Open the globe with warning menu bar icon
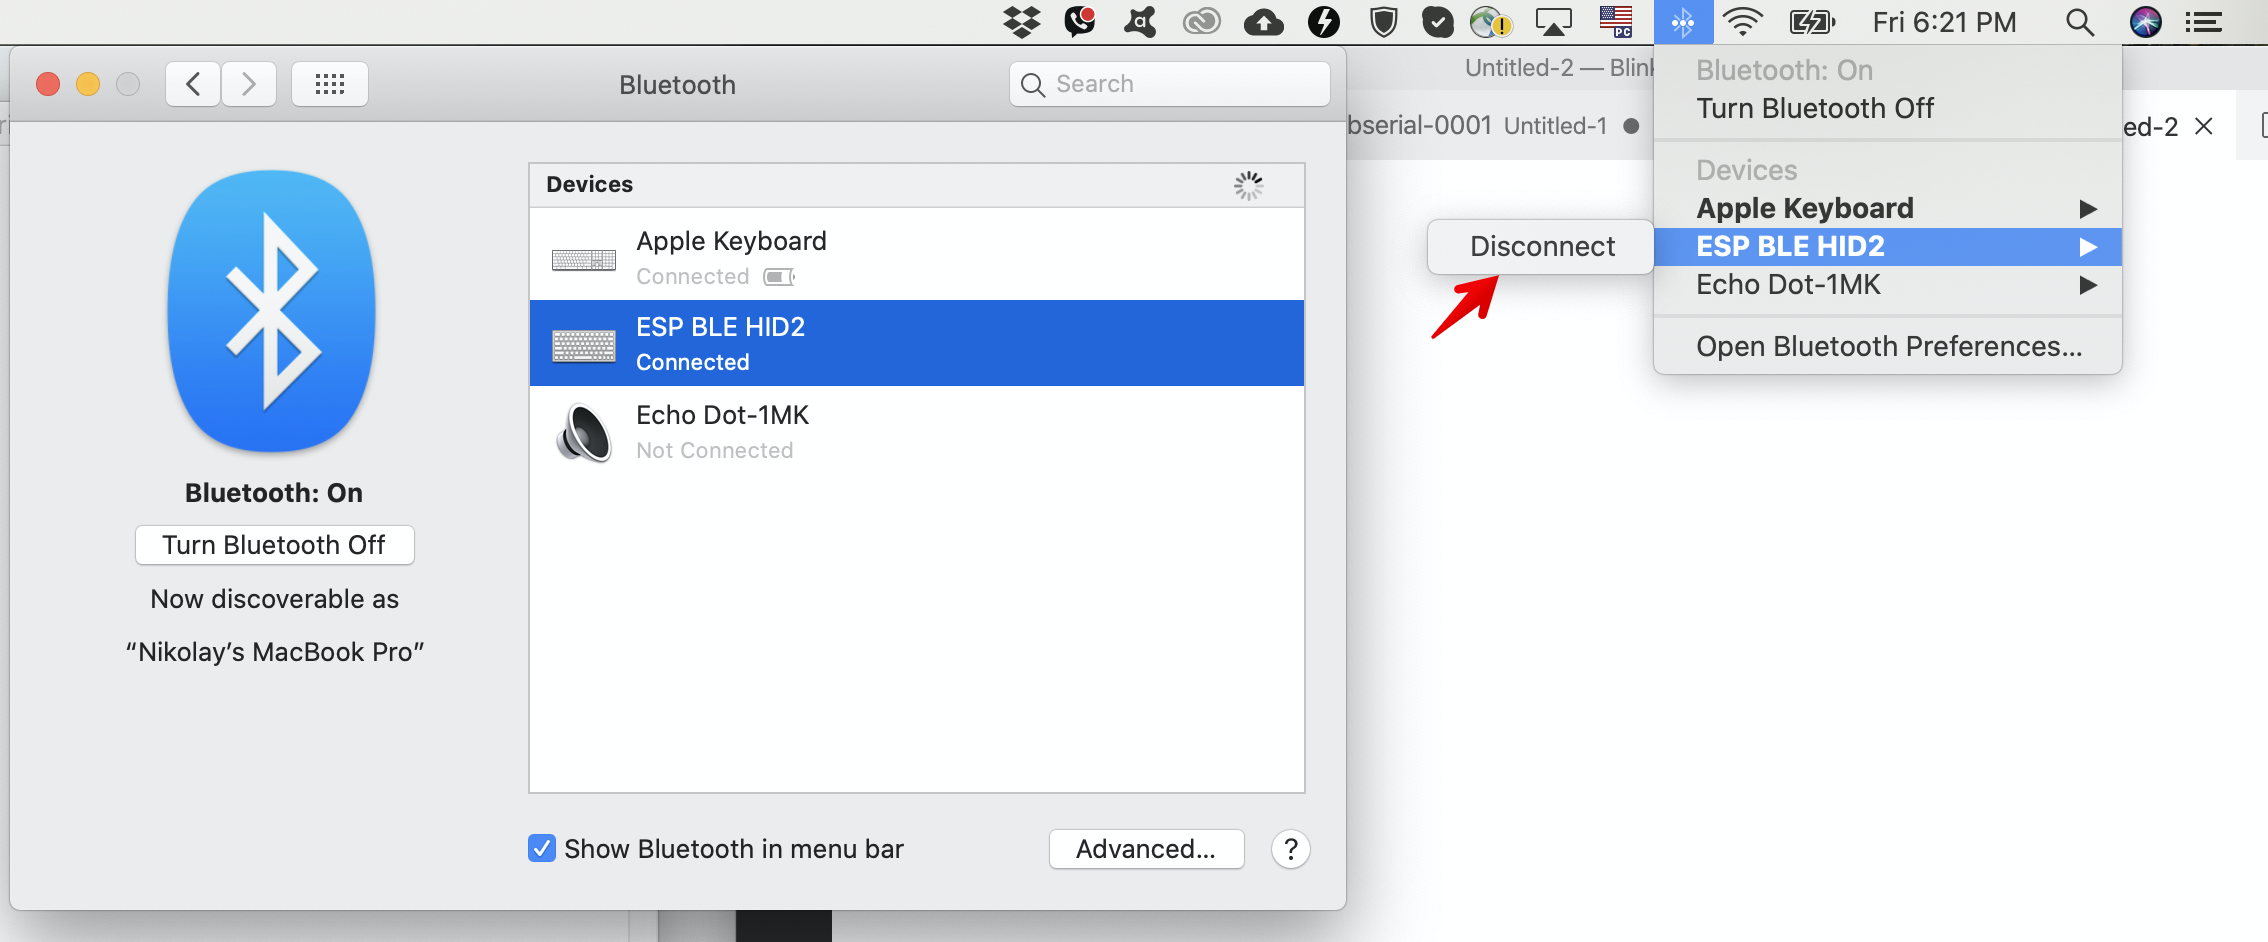Screen dimensions: 2268x942 (x=1491, y=22)
